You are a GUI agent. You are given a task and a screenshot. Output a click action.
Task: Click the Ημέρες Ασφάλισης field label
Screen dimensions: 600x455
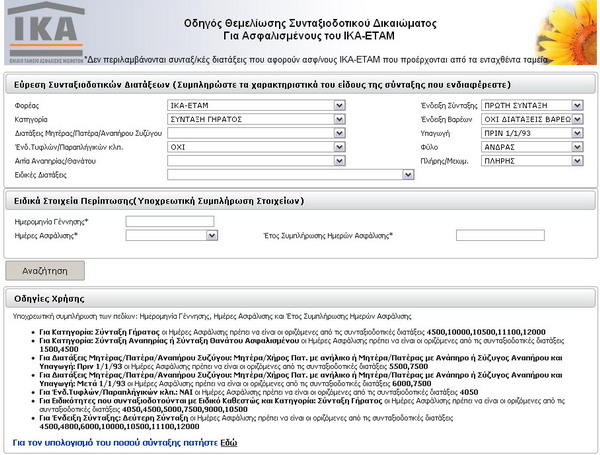46,236
